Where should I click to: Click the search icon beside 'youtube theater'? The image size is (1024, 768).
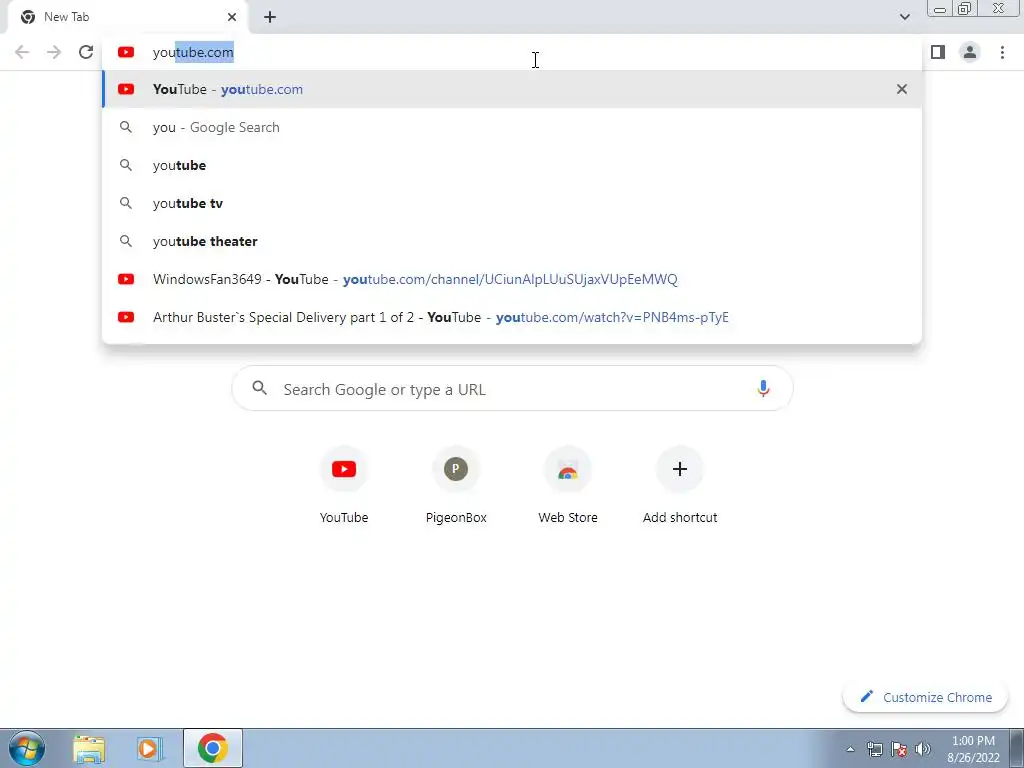(x=126, y=241)
